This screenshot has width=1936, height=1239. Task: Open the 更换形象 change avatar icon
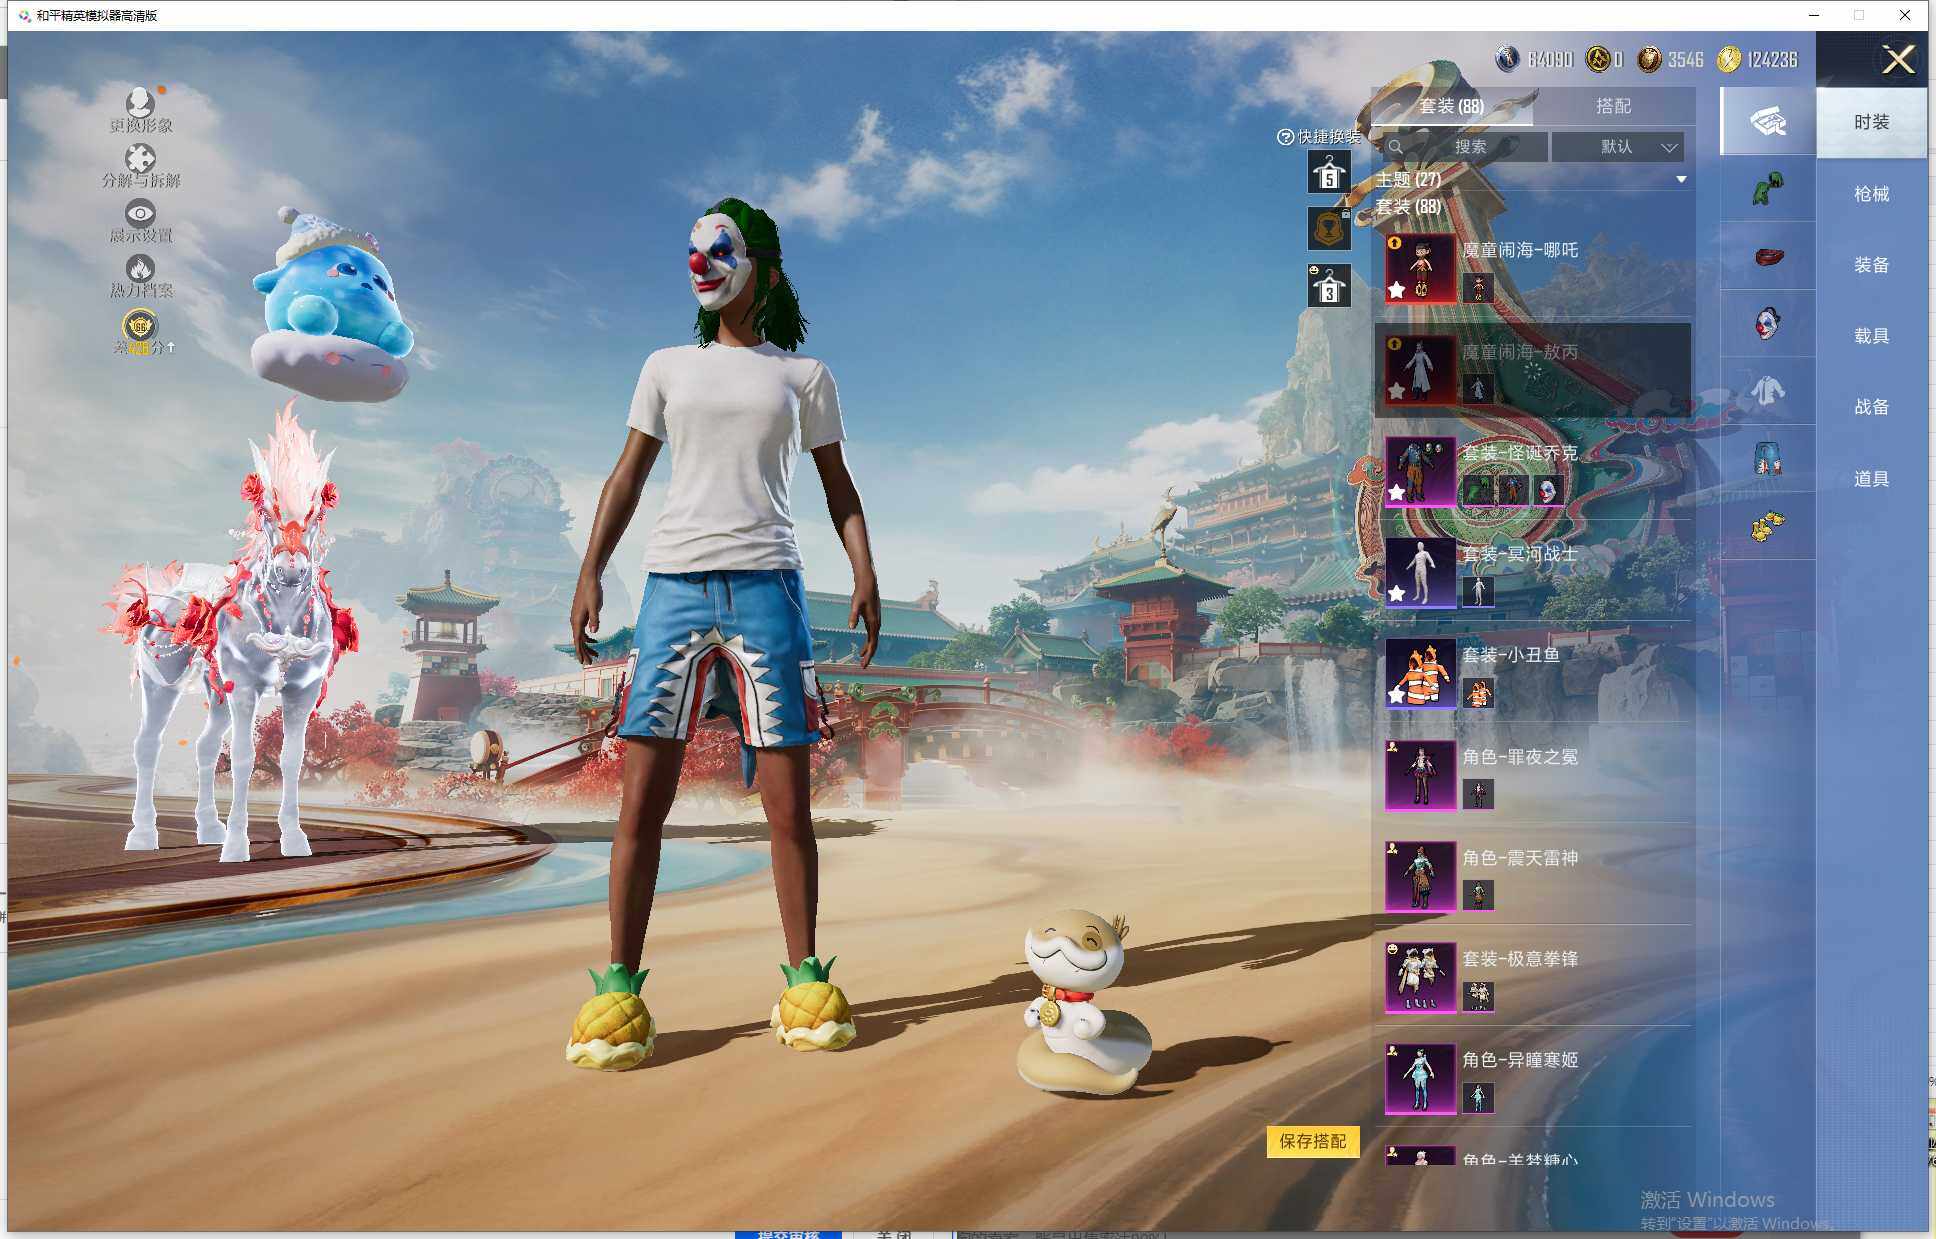(140, 104)
